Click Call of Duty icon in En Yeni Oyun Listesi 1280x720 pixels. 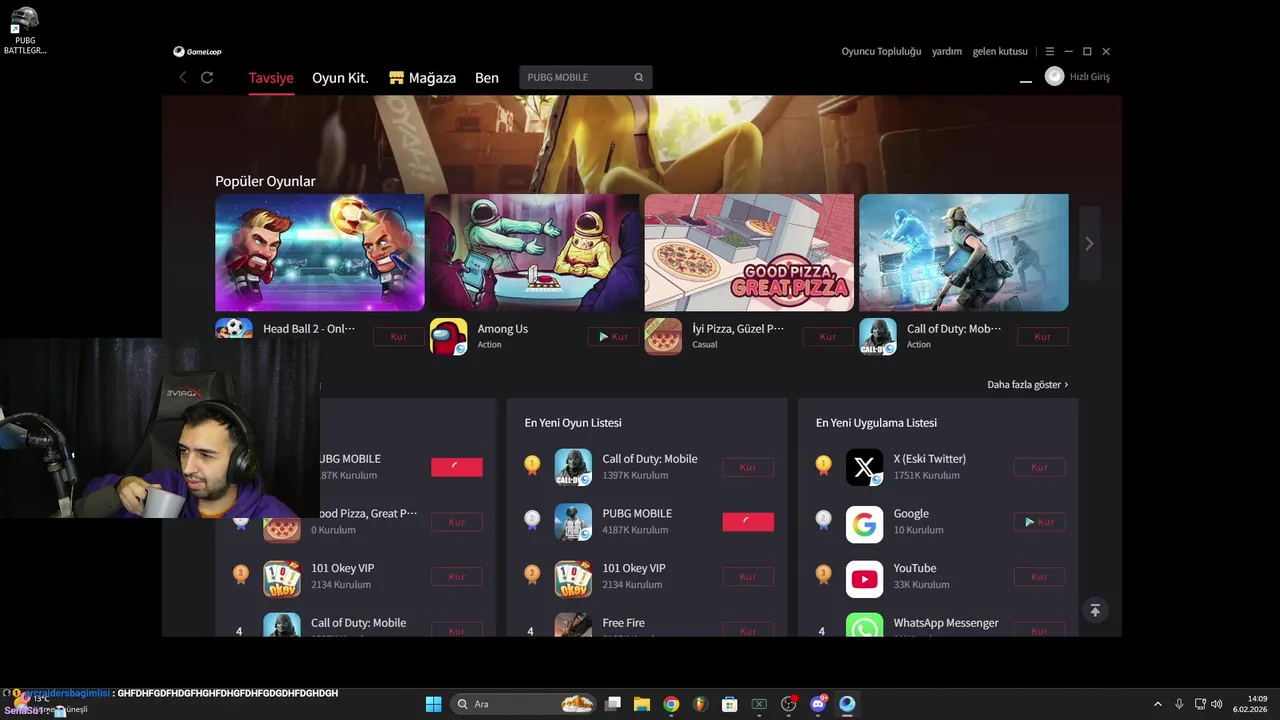point(573,467)
